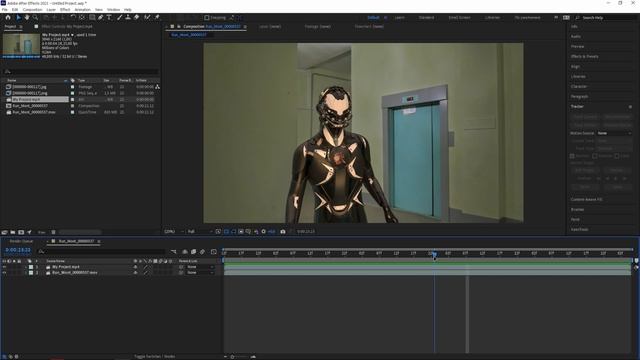Open the Project panel menu icon
Screen dimensions: 640x360
coord(21,27)
